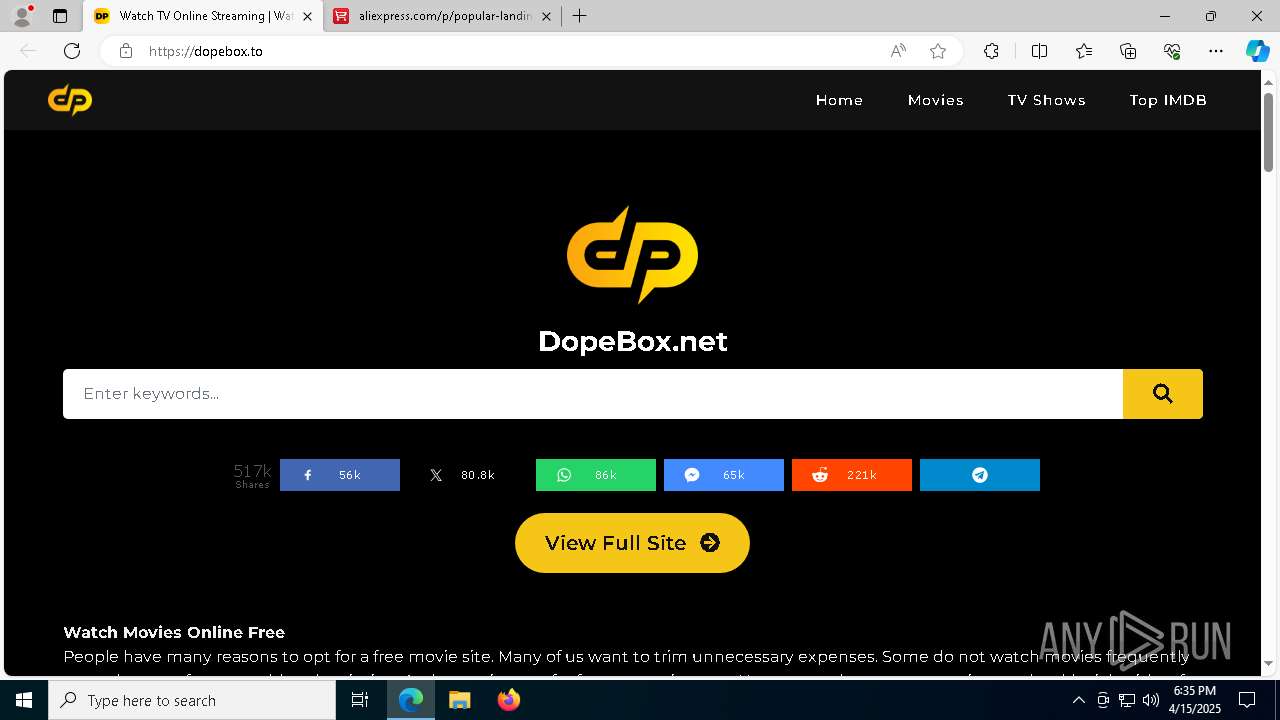Open the Top IMDB page
This screenshot has height=720, width=1280.
tap(1168, 100)
